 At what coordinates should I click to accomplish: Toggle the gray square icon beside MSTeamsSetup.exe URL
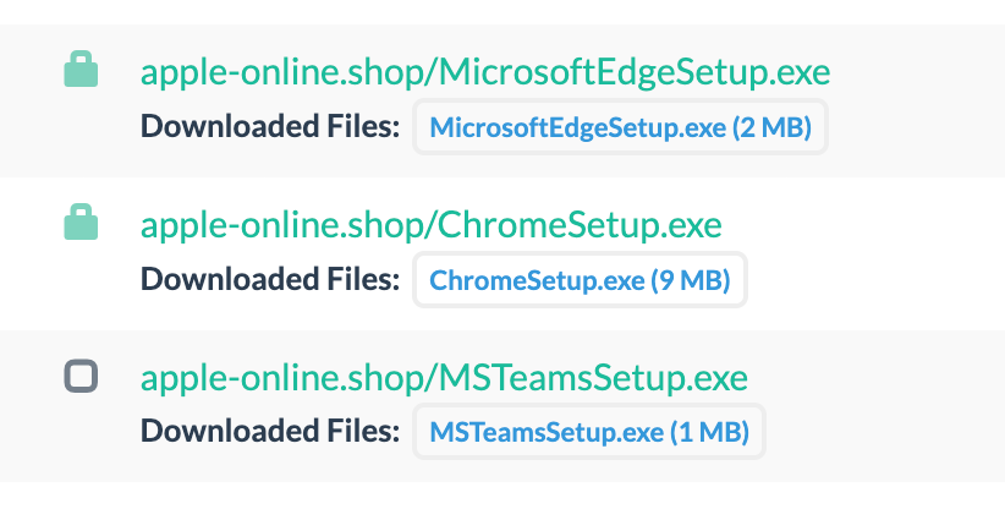[x=81, y=376]
